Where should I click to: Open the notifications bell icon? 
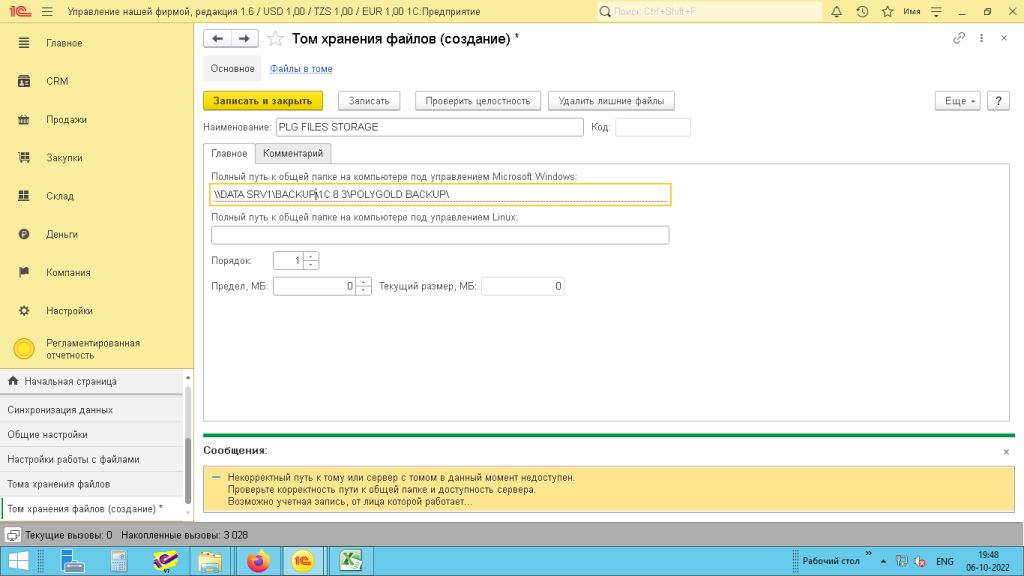pos(837,12)
